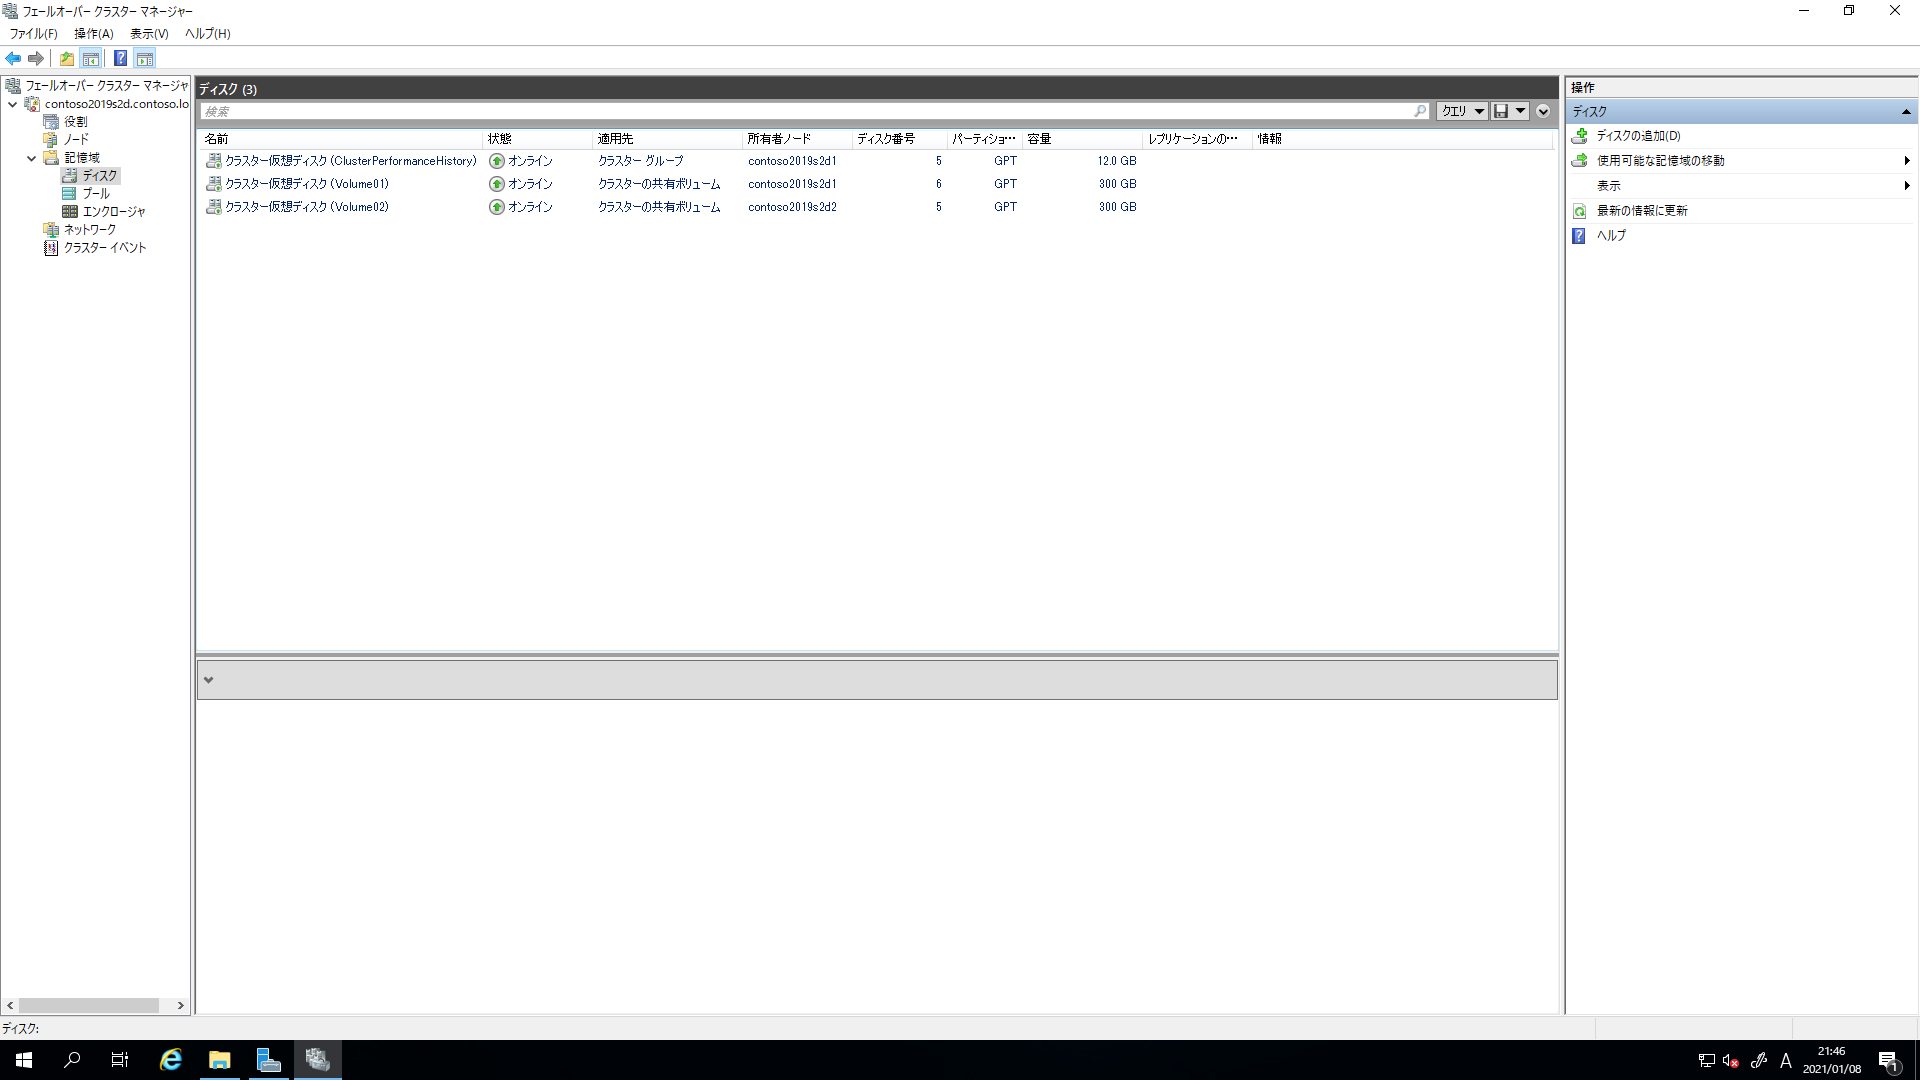Click ヘルプ in the actions pane
The height and width of the screenshot is (1080, 1920).
coord(1611,236)
